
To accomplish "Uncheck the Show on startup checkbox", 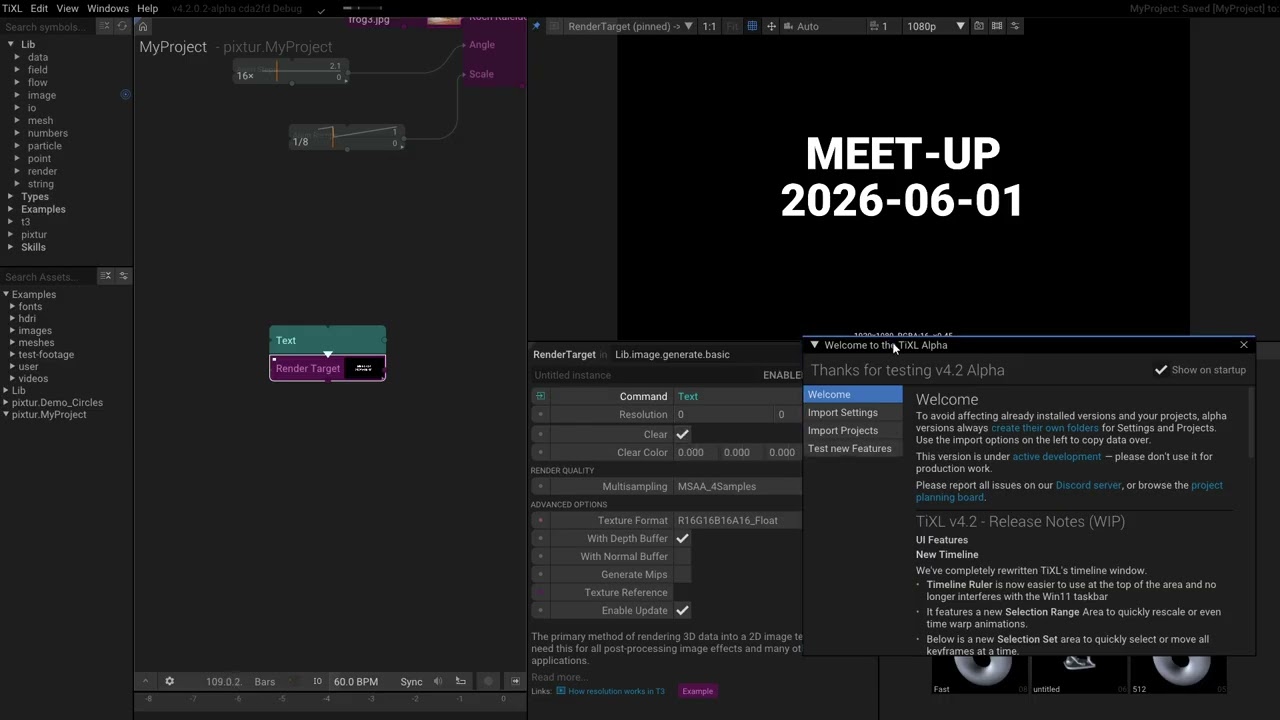I will 1161,370.
